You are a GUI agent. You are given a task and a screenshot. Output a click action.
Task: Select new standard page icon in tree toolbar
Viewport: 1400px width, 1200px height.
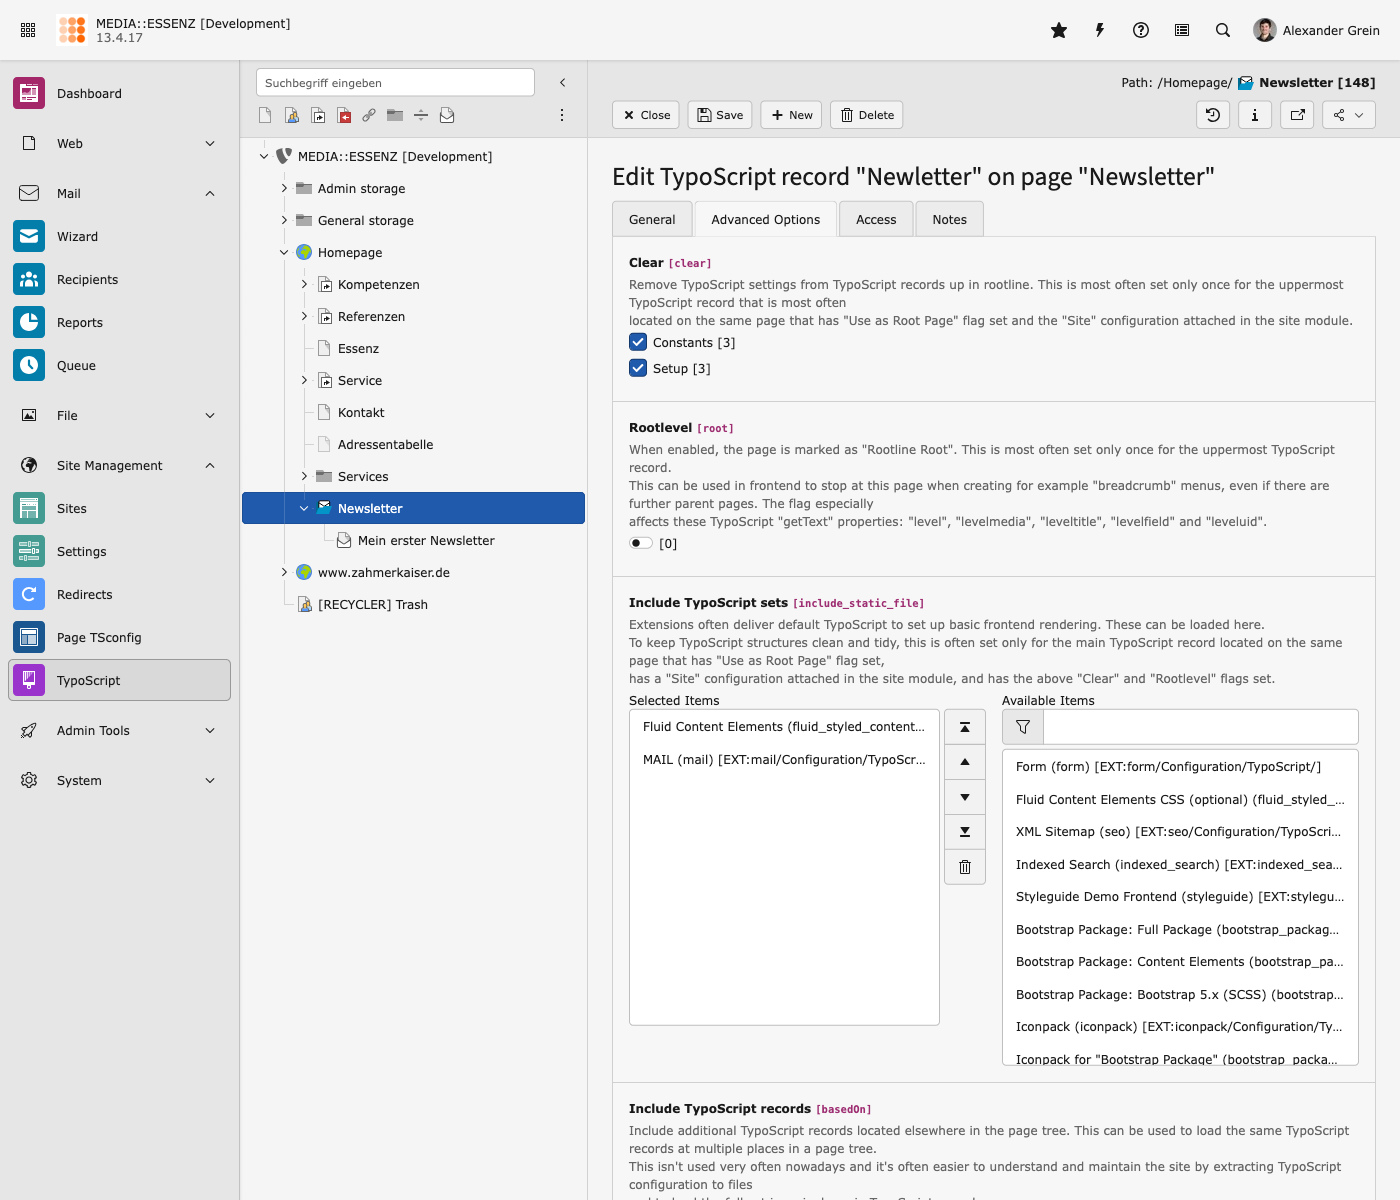[265, 115]
